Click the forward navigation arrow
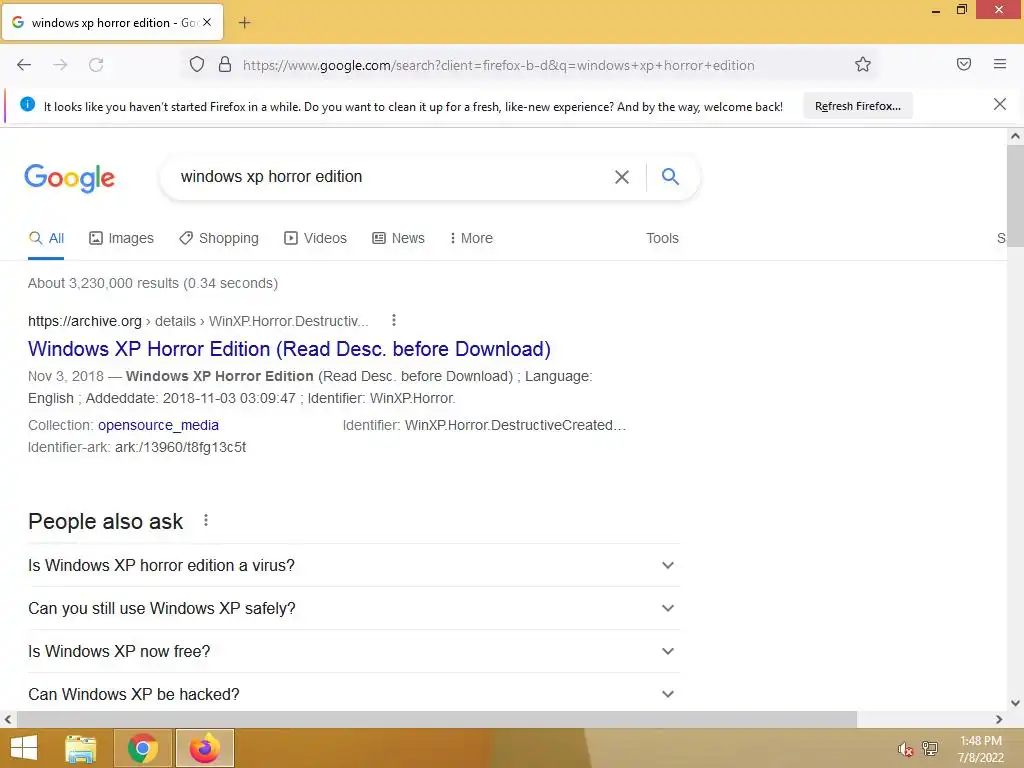 (60, 65)
